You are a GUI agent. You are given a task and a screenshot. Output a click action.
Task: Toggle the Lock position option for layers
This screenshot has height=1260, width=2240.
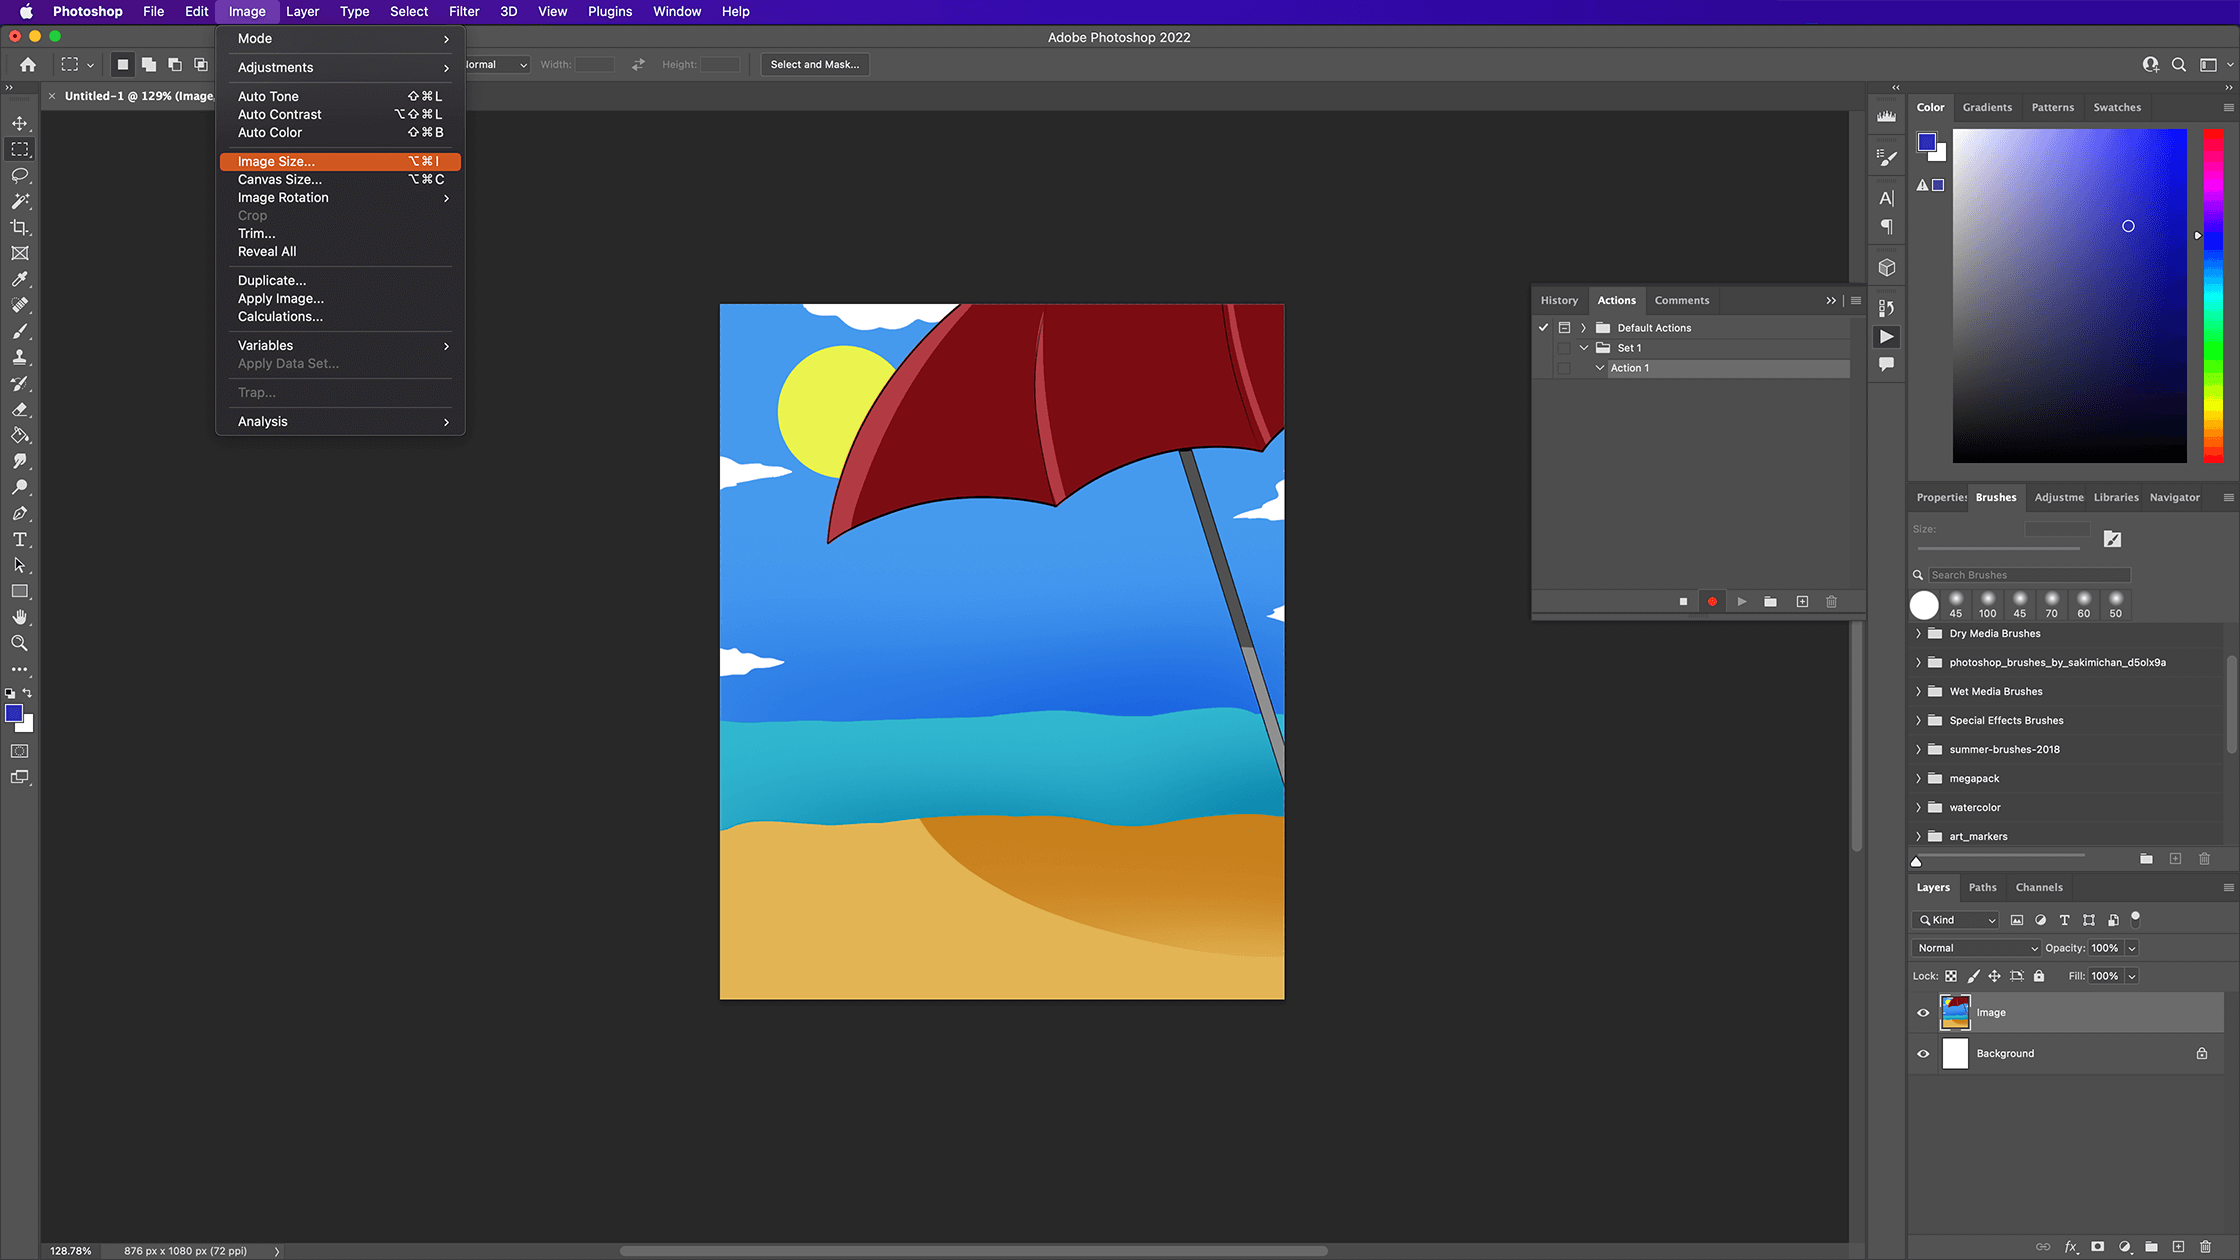(1995, 976)
